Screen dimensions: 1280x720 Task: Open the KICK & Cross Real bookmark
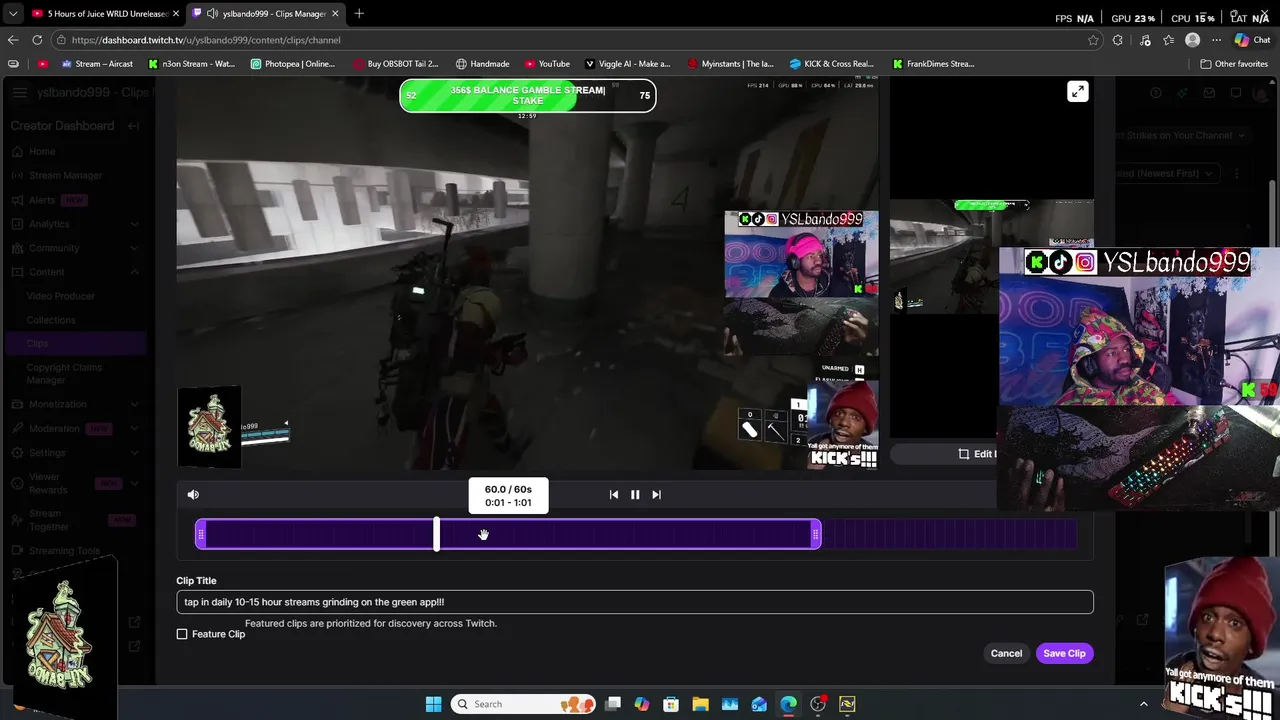click(832, 64)
